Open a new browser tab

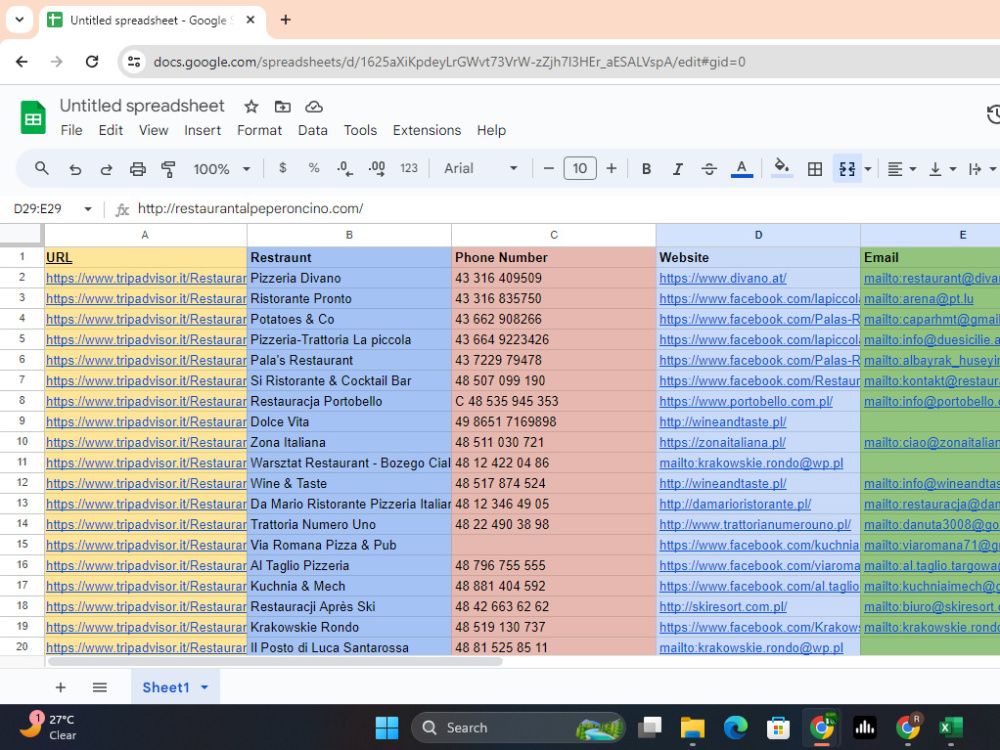[286, 20]
